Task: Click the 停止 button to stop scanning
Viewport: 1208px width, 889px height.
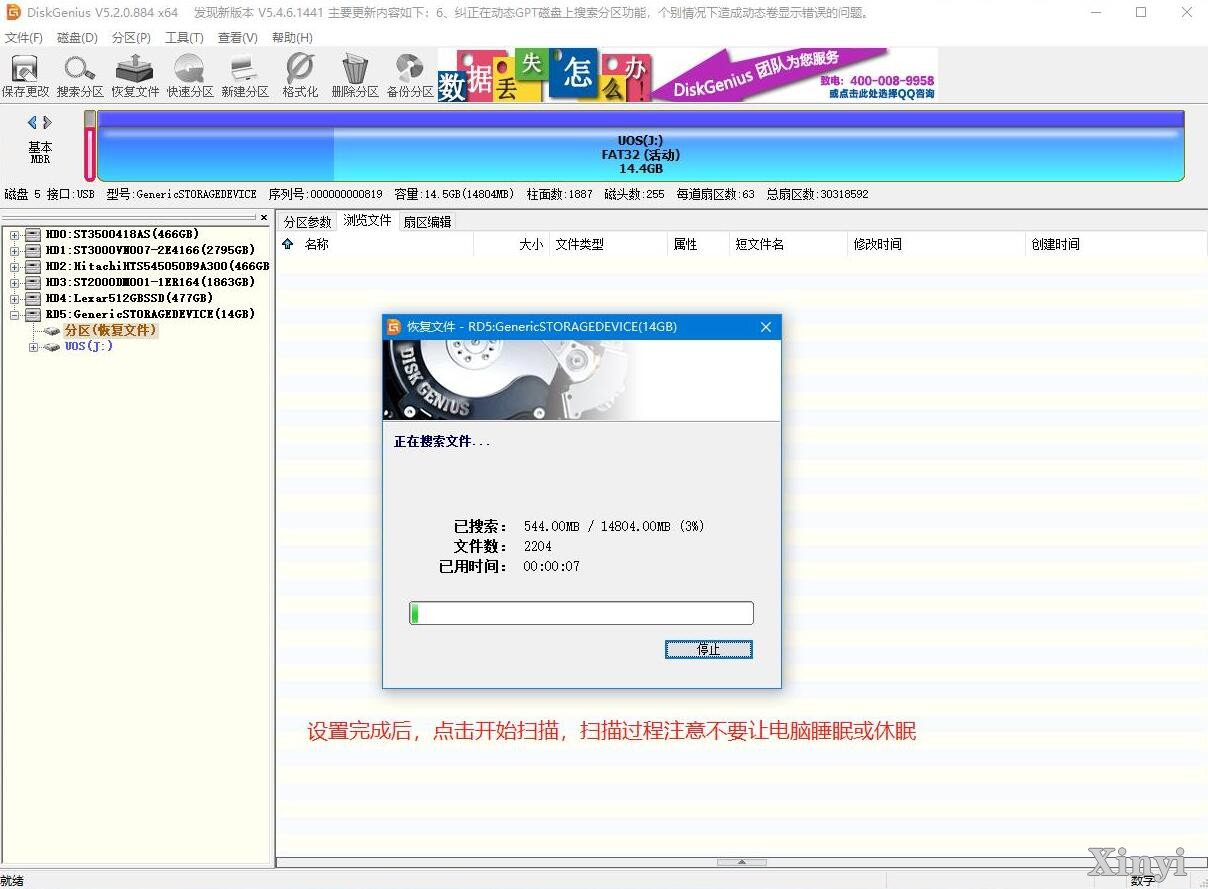Action: 709,650
